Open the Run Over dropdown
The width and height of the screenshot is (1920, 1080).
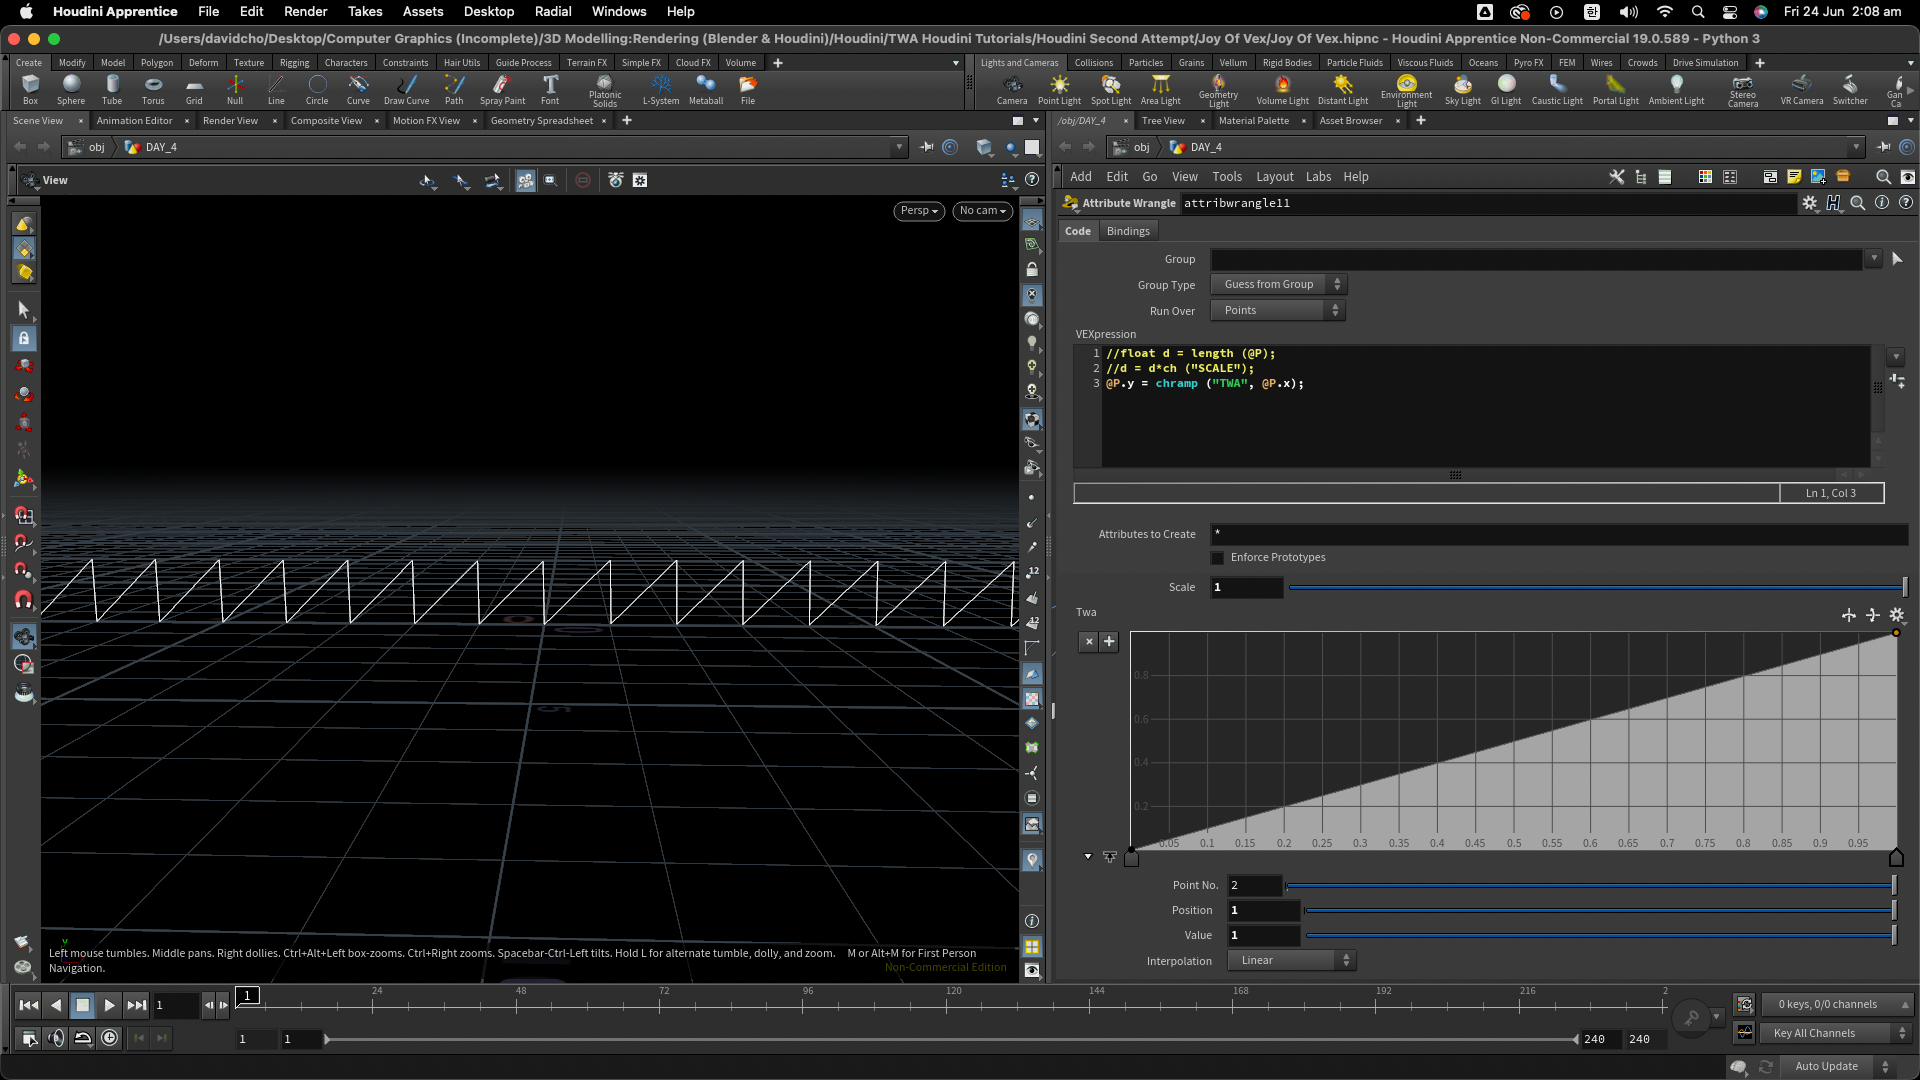coord(1278,311)
